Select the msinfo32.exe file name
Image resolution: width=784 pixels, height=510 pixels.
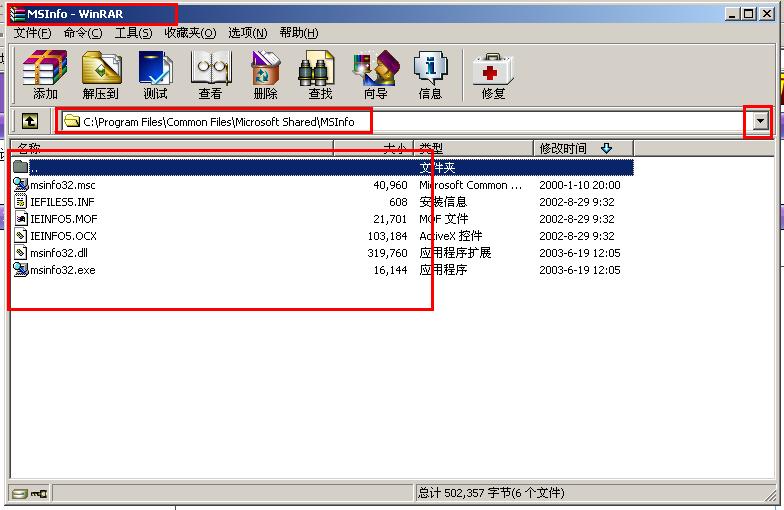[x=62, y=270]
